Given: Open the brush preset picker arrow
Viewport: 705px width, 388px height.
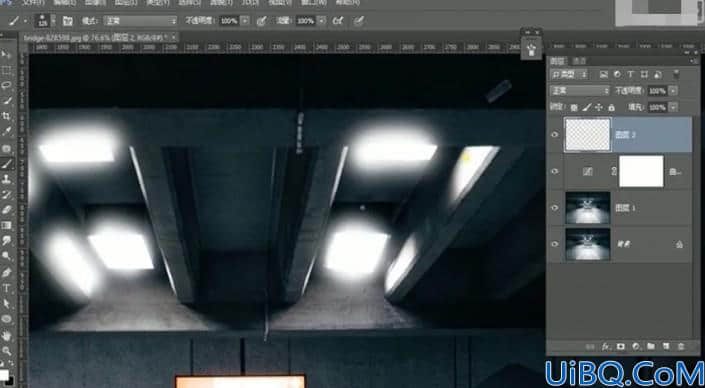Looking at the screenshot, I should (x=54, y=21).
